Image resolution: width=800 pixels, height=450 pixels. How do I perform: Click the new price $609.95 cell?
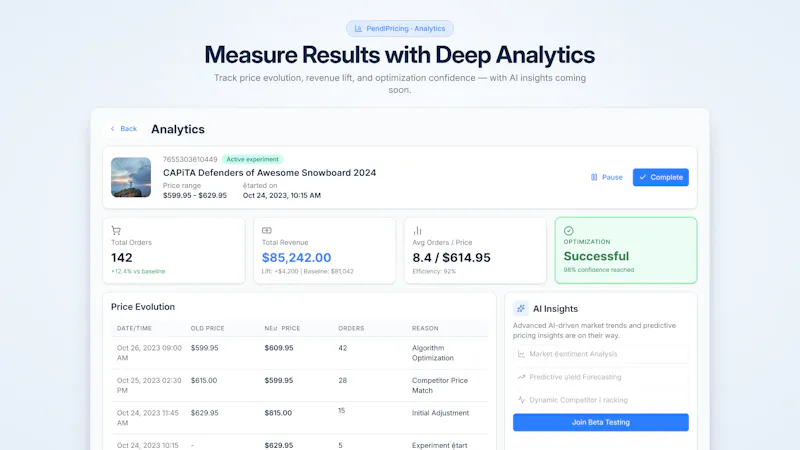(x=279, y=348)
